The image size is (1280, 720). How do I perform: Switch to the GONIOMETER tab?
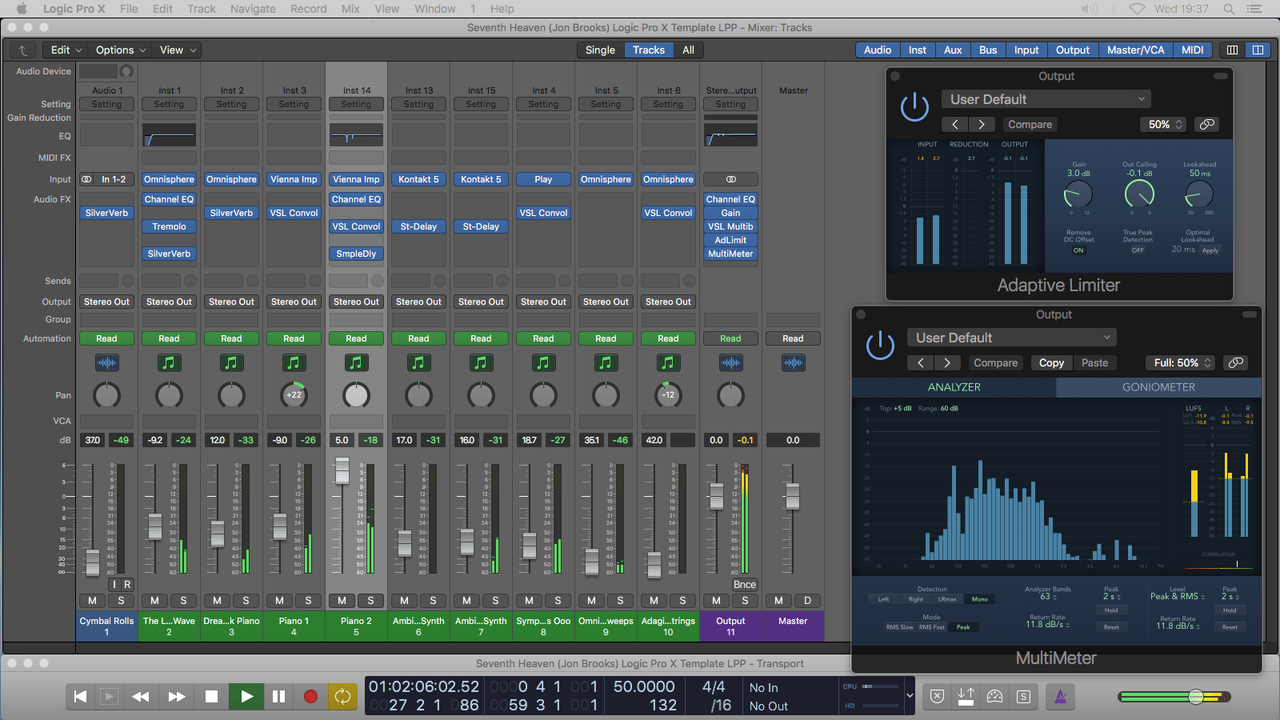(1158, 387)
